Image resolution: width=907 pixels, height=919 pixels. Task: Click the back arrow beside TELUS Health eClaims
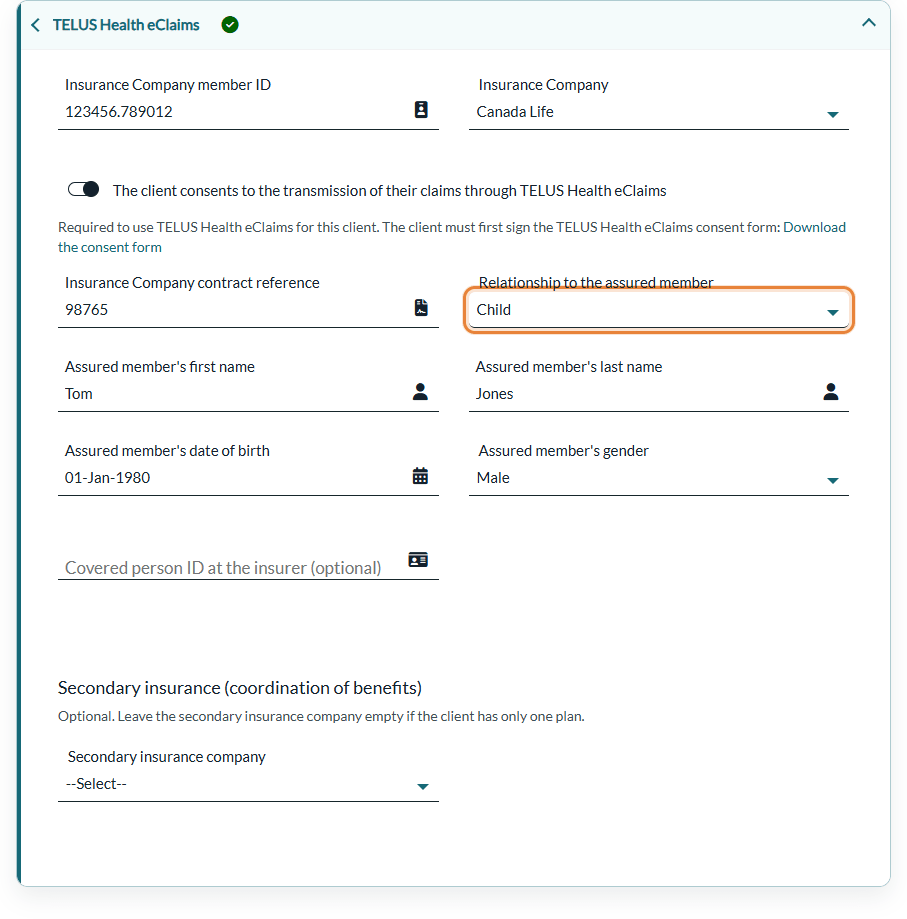click(36, 25)
